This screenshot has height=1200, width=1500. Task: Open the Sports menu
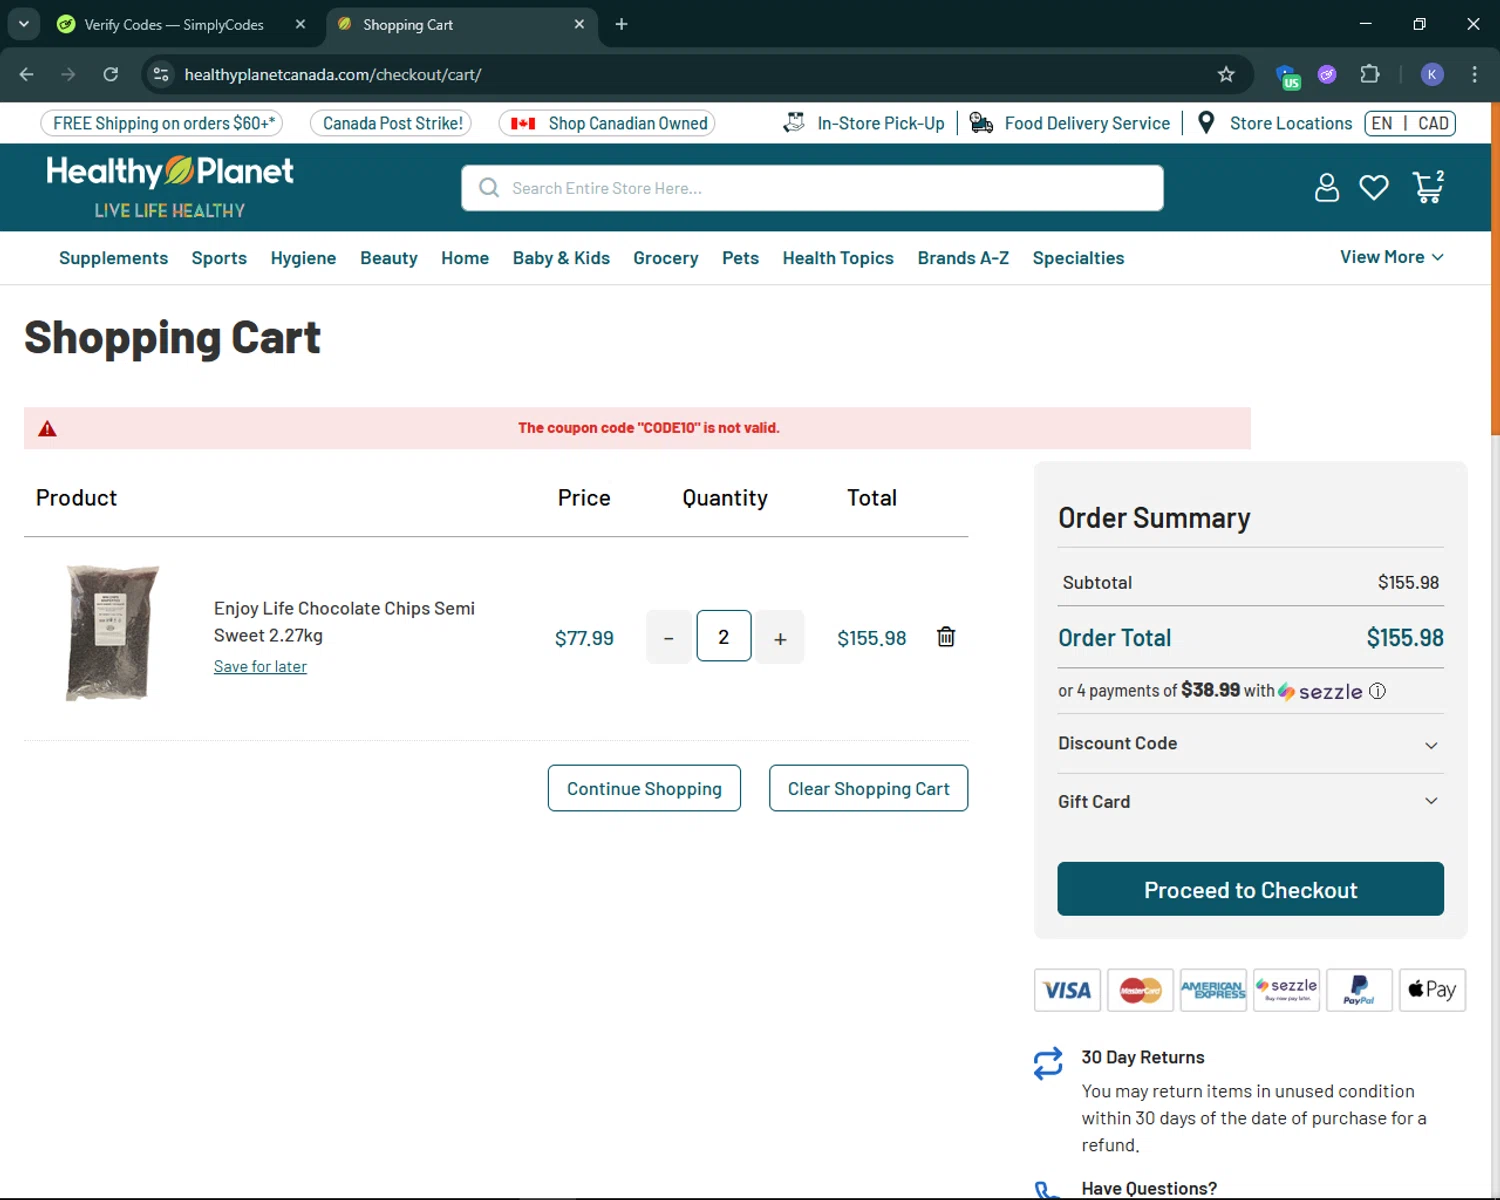(219, 258)
